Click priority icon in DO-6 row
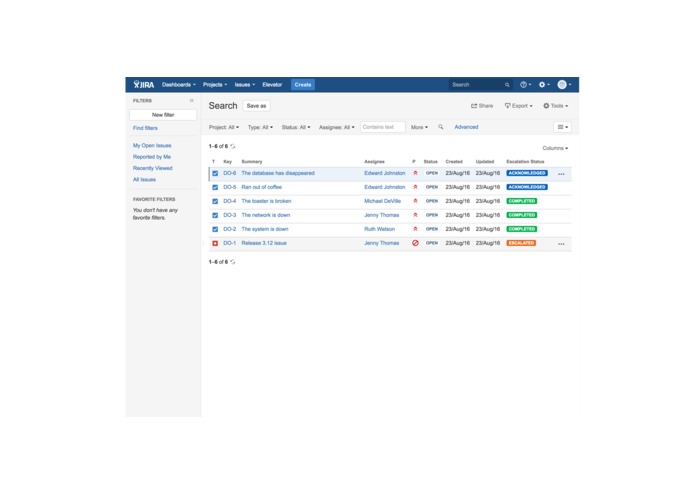The image size is (695, 494). [x=415, y=173]
